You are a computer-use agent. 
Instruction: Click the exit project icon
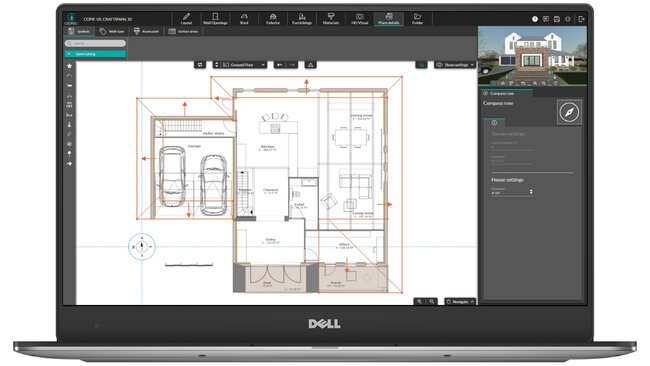(581, 19)
